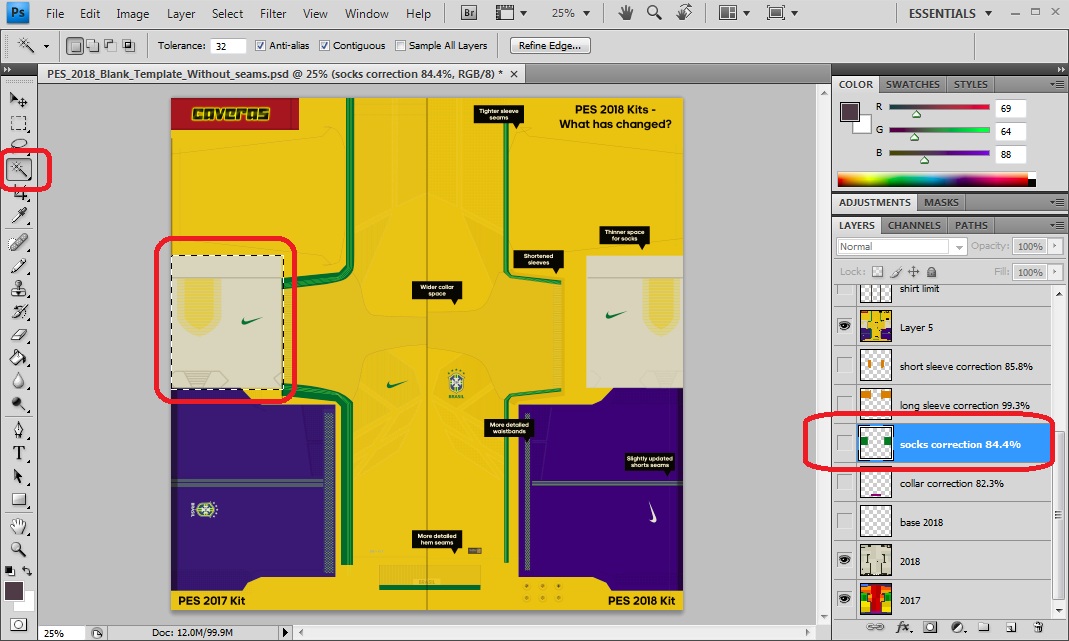Toggle Lock transparent pixels icon

(x=877, y=271)
